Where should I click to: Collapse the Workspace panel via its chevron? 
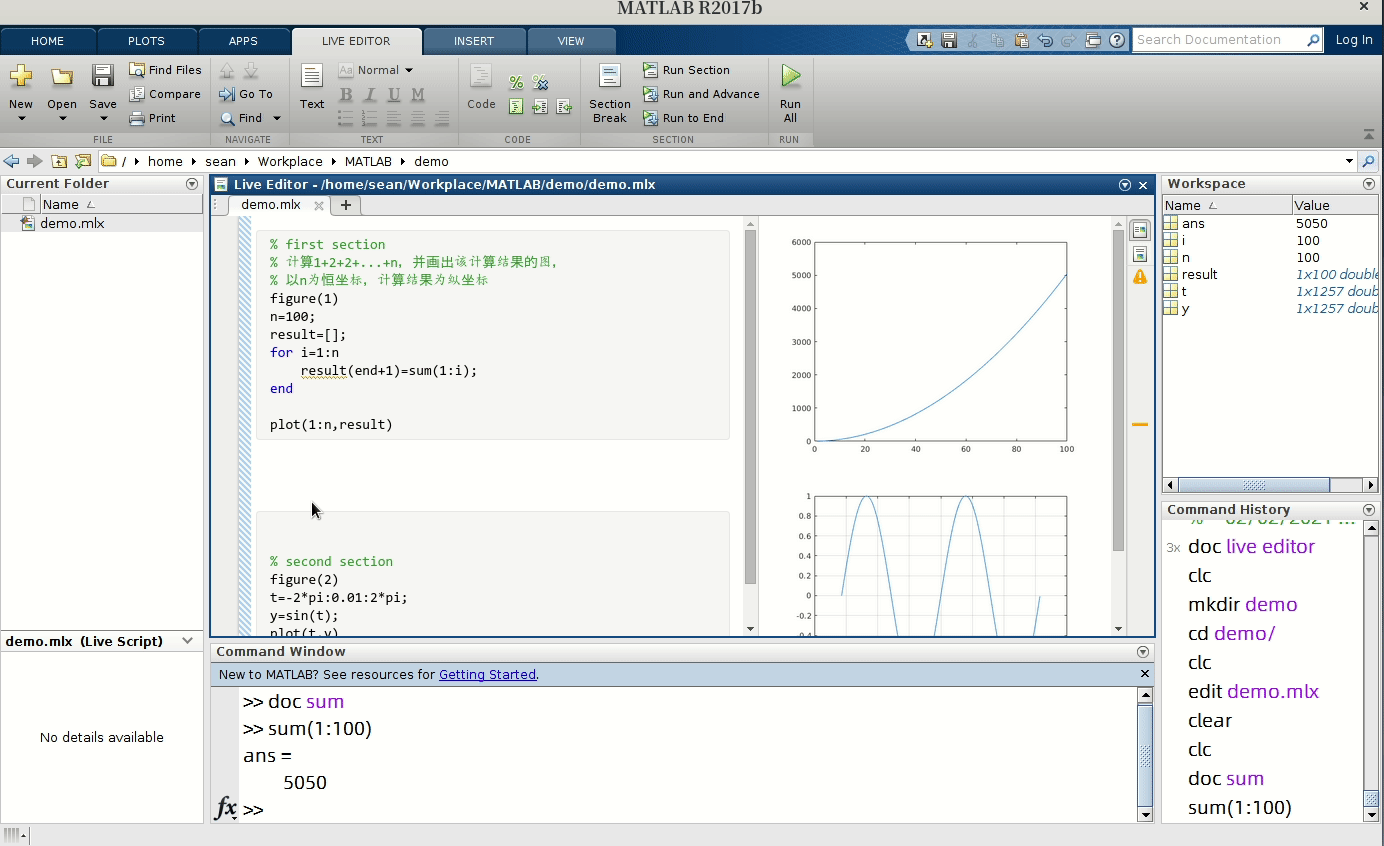point(1368,184)
